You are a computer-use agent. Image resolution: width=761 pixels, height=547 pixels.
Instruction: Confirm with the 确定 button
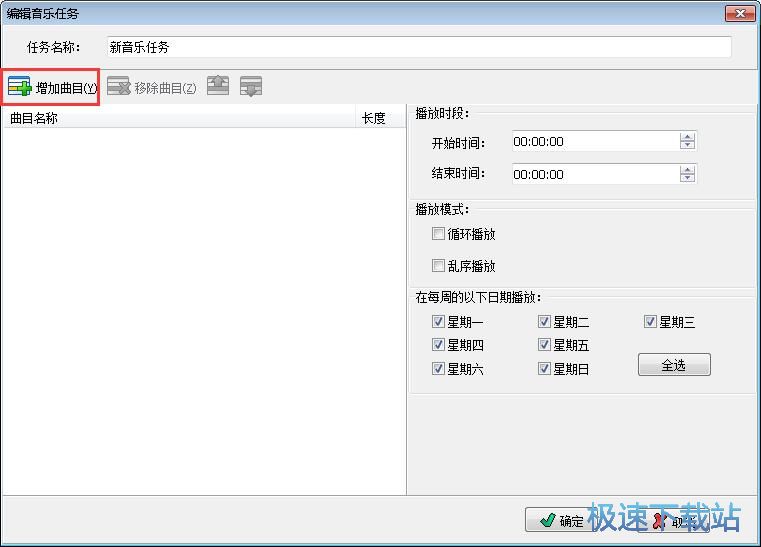pyautogui.click(x=561, y=520)
